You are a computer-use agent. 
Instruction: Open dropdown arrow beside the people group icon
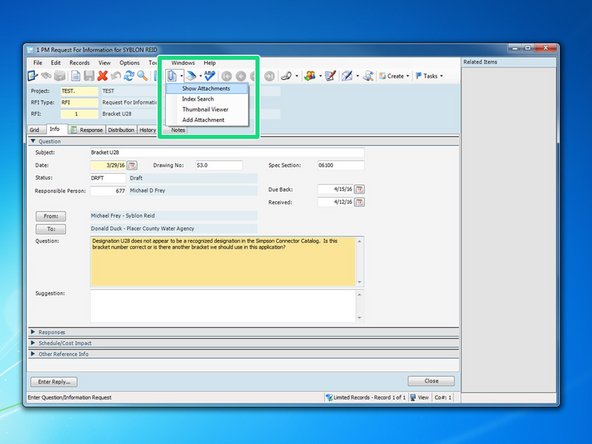(x=320, y=76)
